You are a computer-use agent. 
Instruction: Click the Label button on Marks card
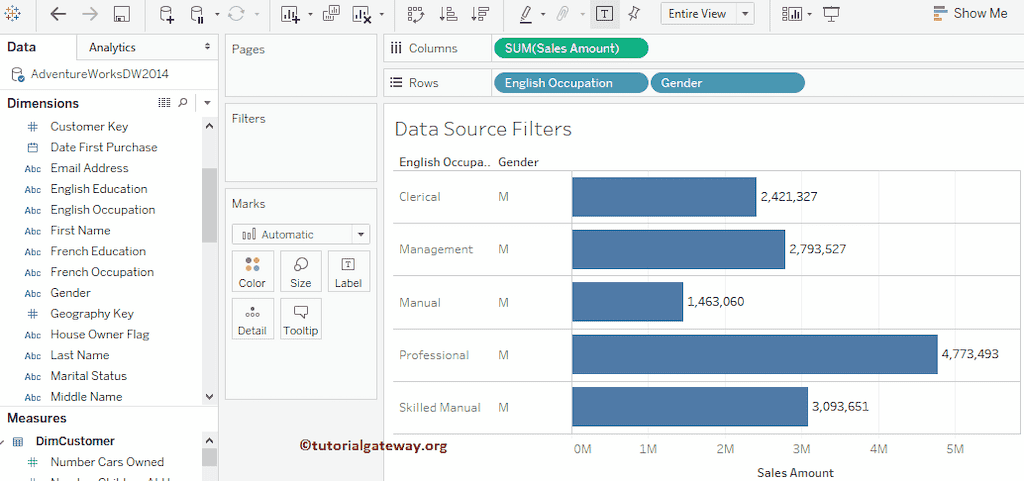(x=348, y=271)
